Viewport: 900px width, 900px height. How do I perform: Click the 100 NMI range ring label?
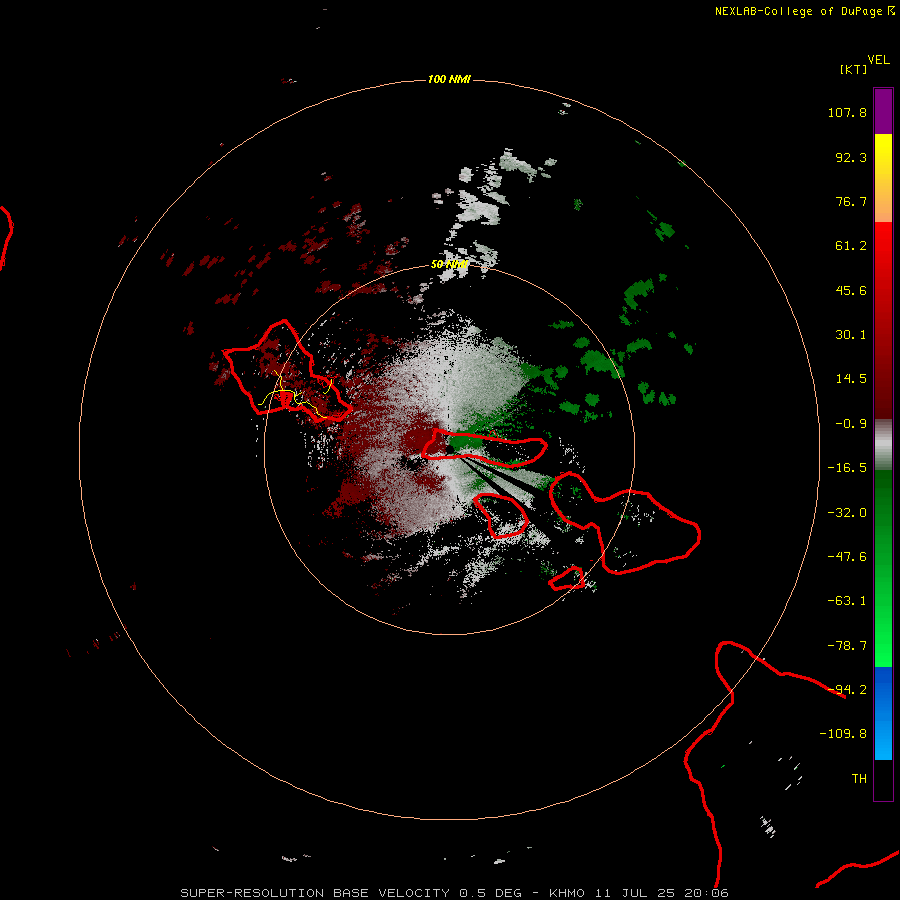449,79
